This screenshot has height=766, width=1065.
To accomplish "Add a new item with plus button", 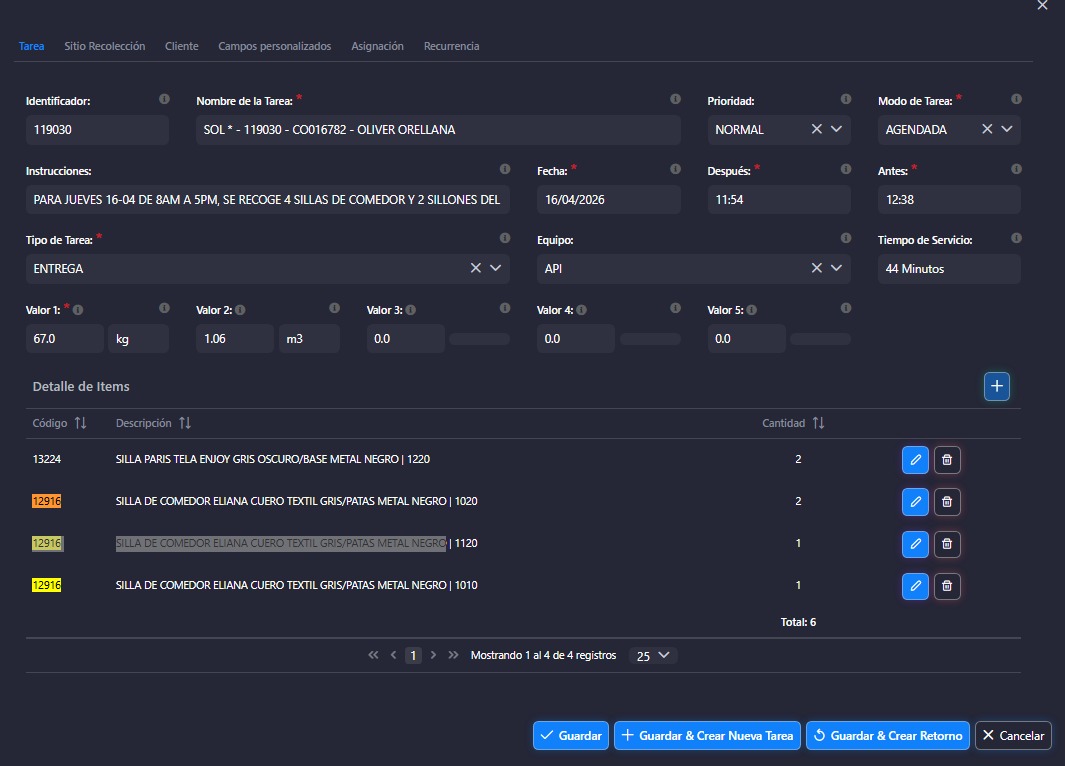I will tap(996, 387).
